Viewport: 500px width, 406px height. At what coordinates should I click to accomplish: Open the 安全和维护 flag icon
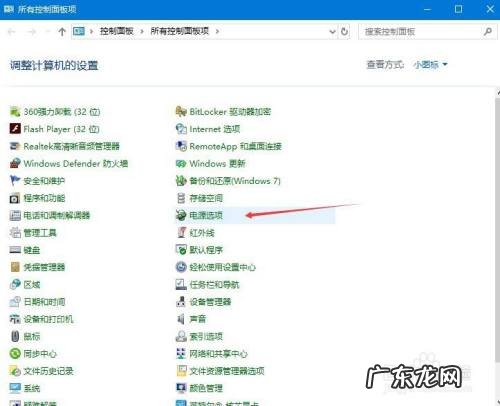15,181
